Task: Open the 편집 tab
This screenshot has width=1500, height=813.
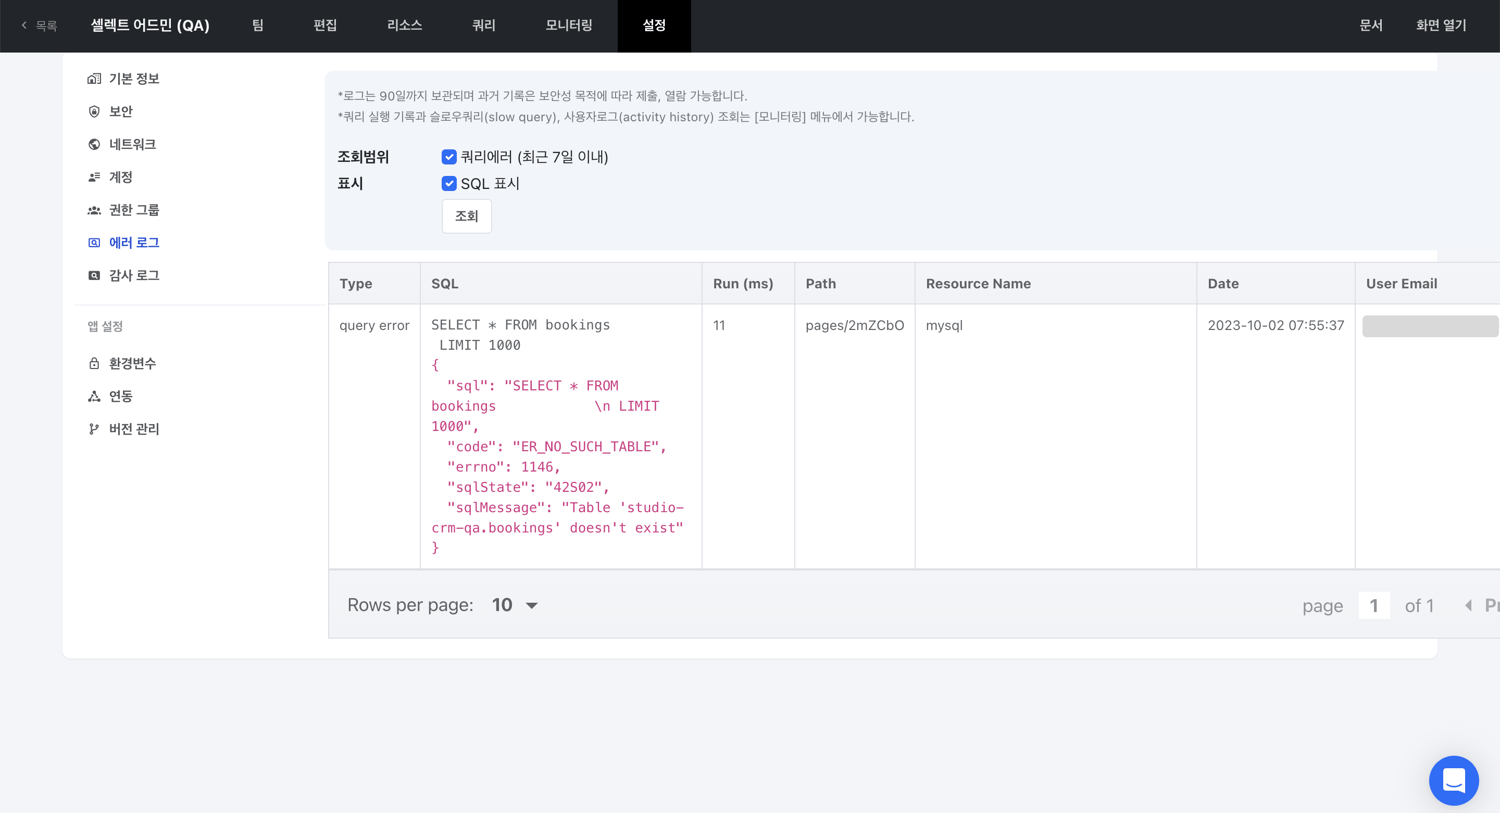Action: click(x=325, y=26)
